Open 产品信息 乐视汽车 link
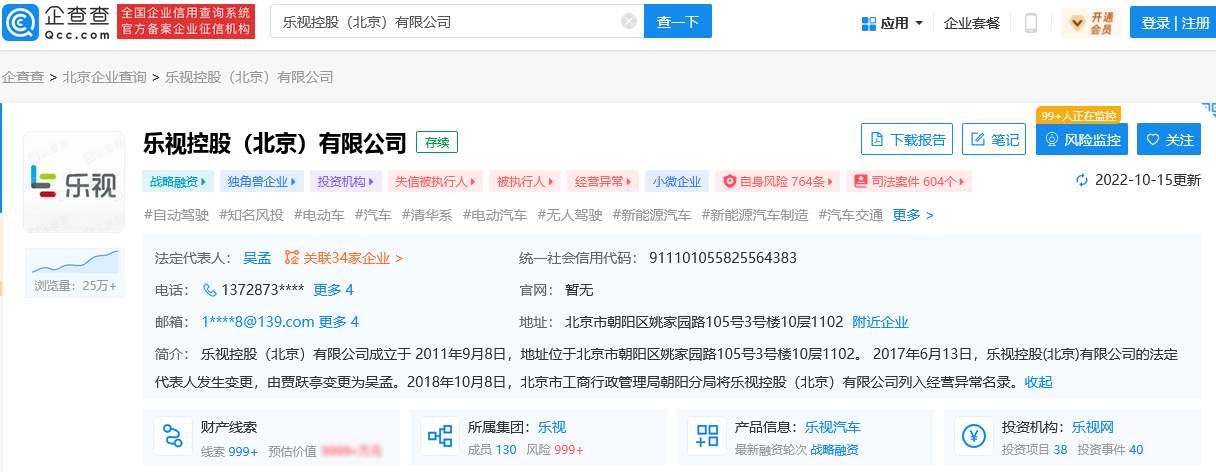 pos(833,427)
